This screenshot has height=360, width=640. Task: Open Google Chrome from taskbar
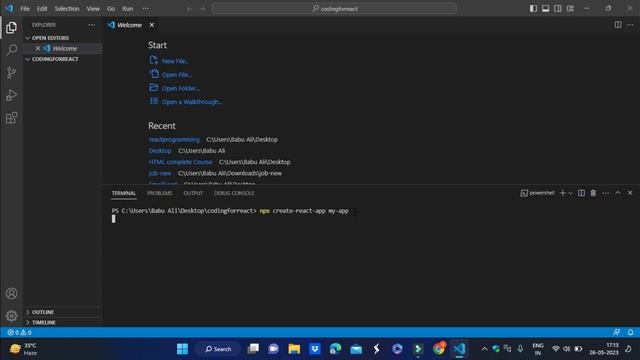(x=439, y=349)
